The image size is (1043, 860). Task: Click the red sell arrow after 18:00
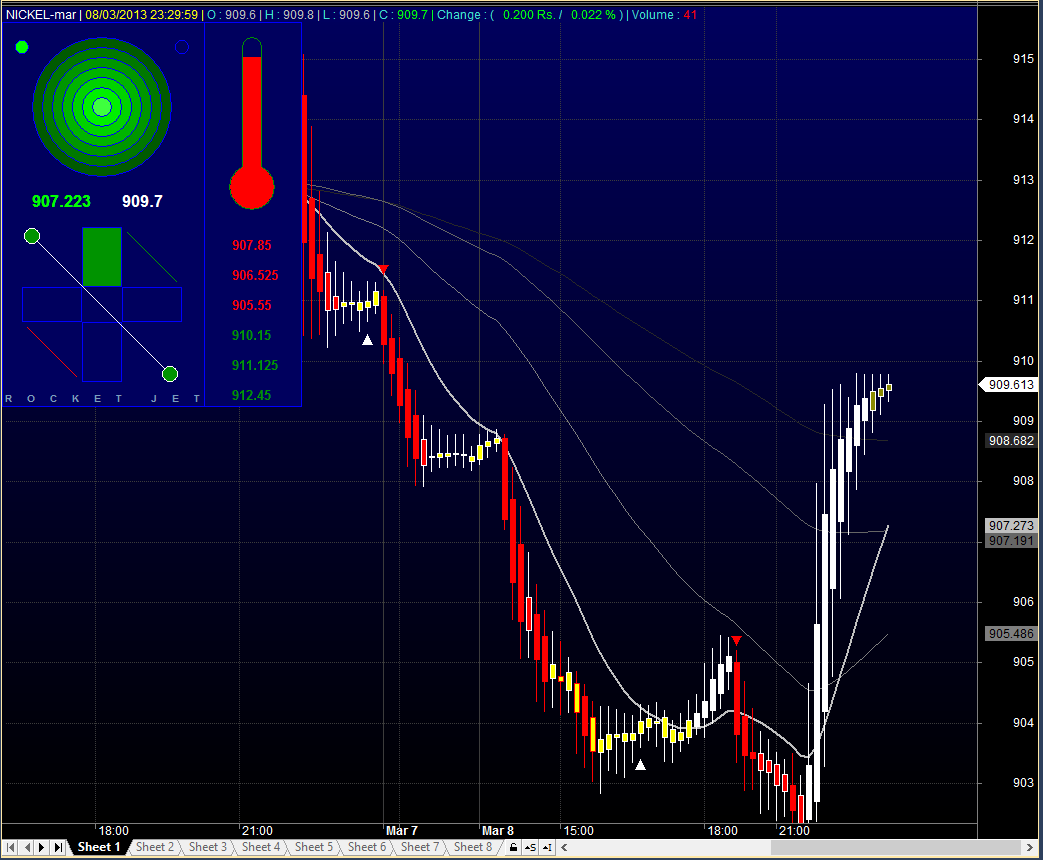click(736, 641)
